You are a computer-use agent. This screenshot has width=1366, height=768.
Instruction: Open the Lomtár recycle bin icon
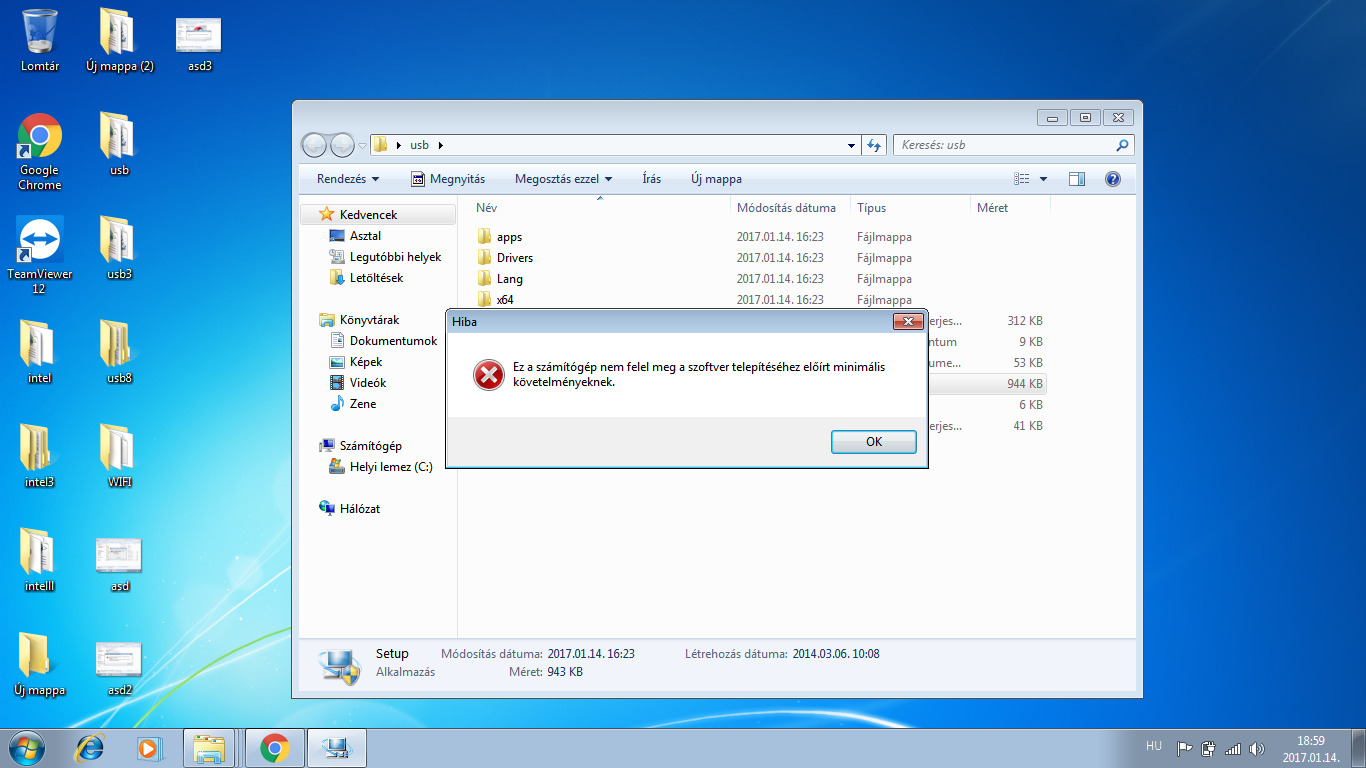click(x=40, y=40)
